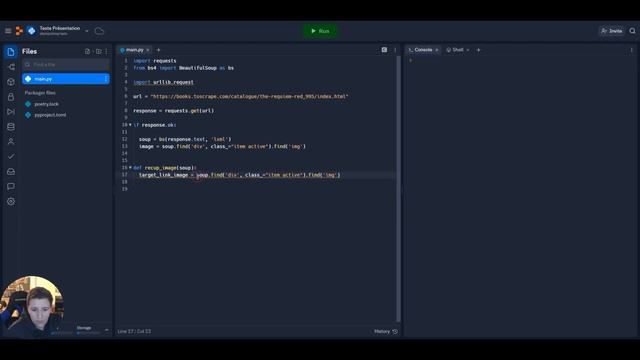
Task: Open the user Authentication sidebar icon
Action: (11, 142)
